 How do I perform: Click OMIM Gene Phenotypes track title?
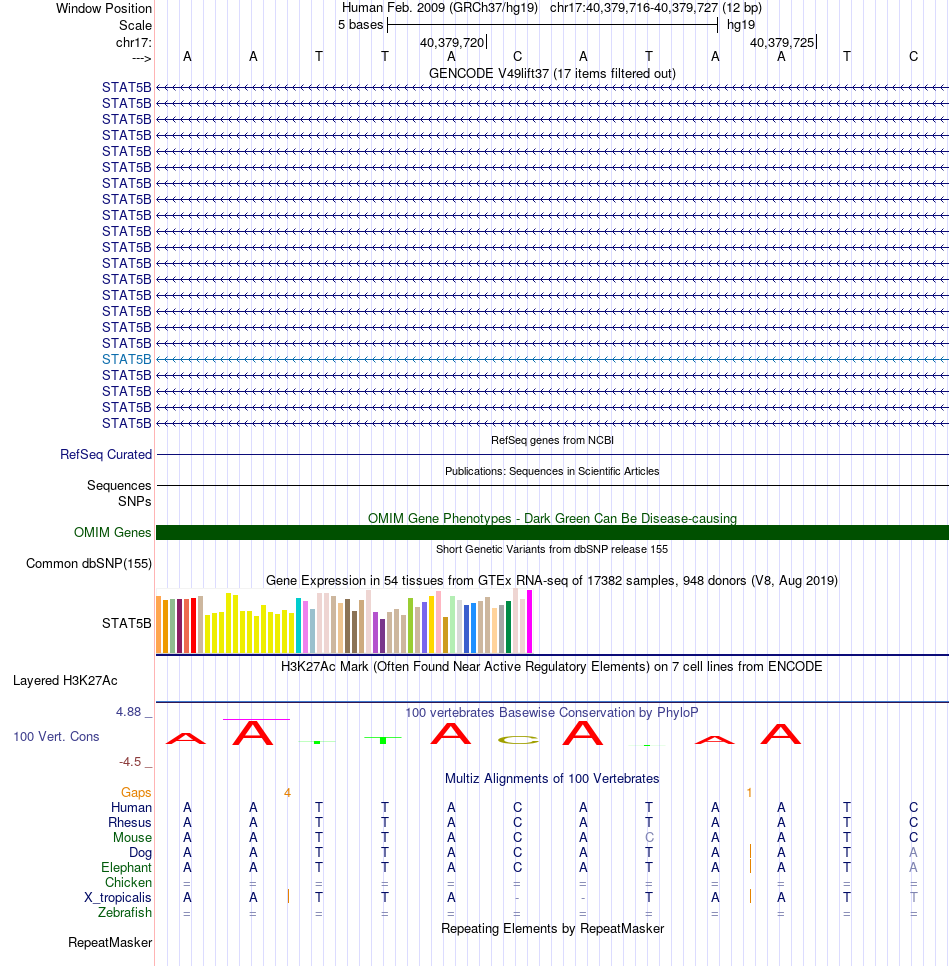tap(552, 519)
